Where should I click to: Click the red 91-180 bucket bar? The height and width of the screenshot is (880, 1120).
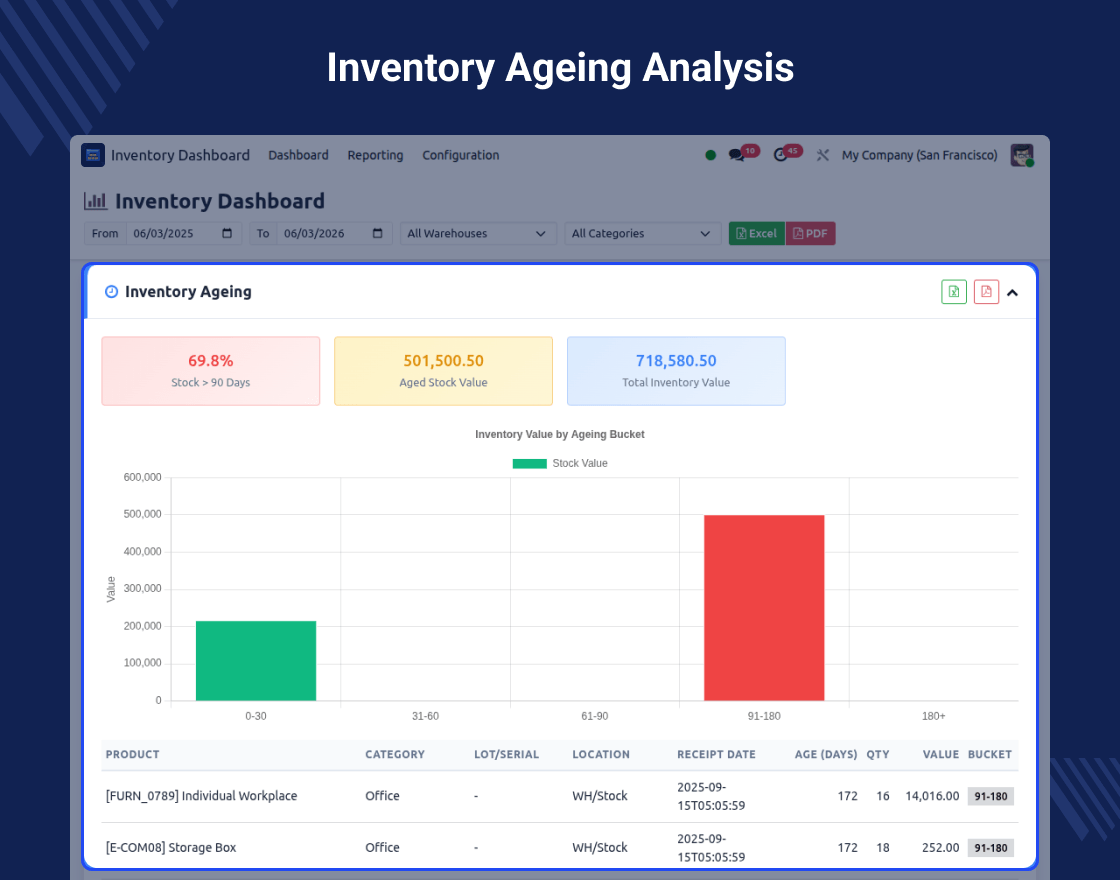pyautogui.click(x=764, y=608)
